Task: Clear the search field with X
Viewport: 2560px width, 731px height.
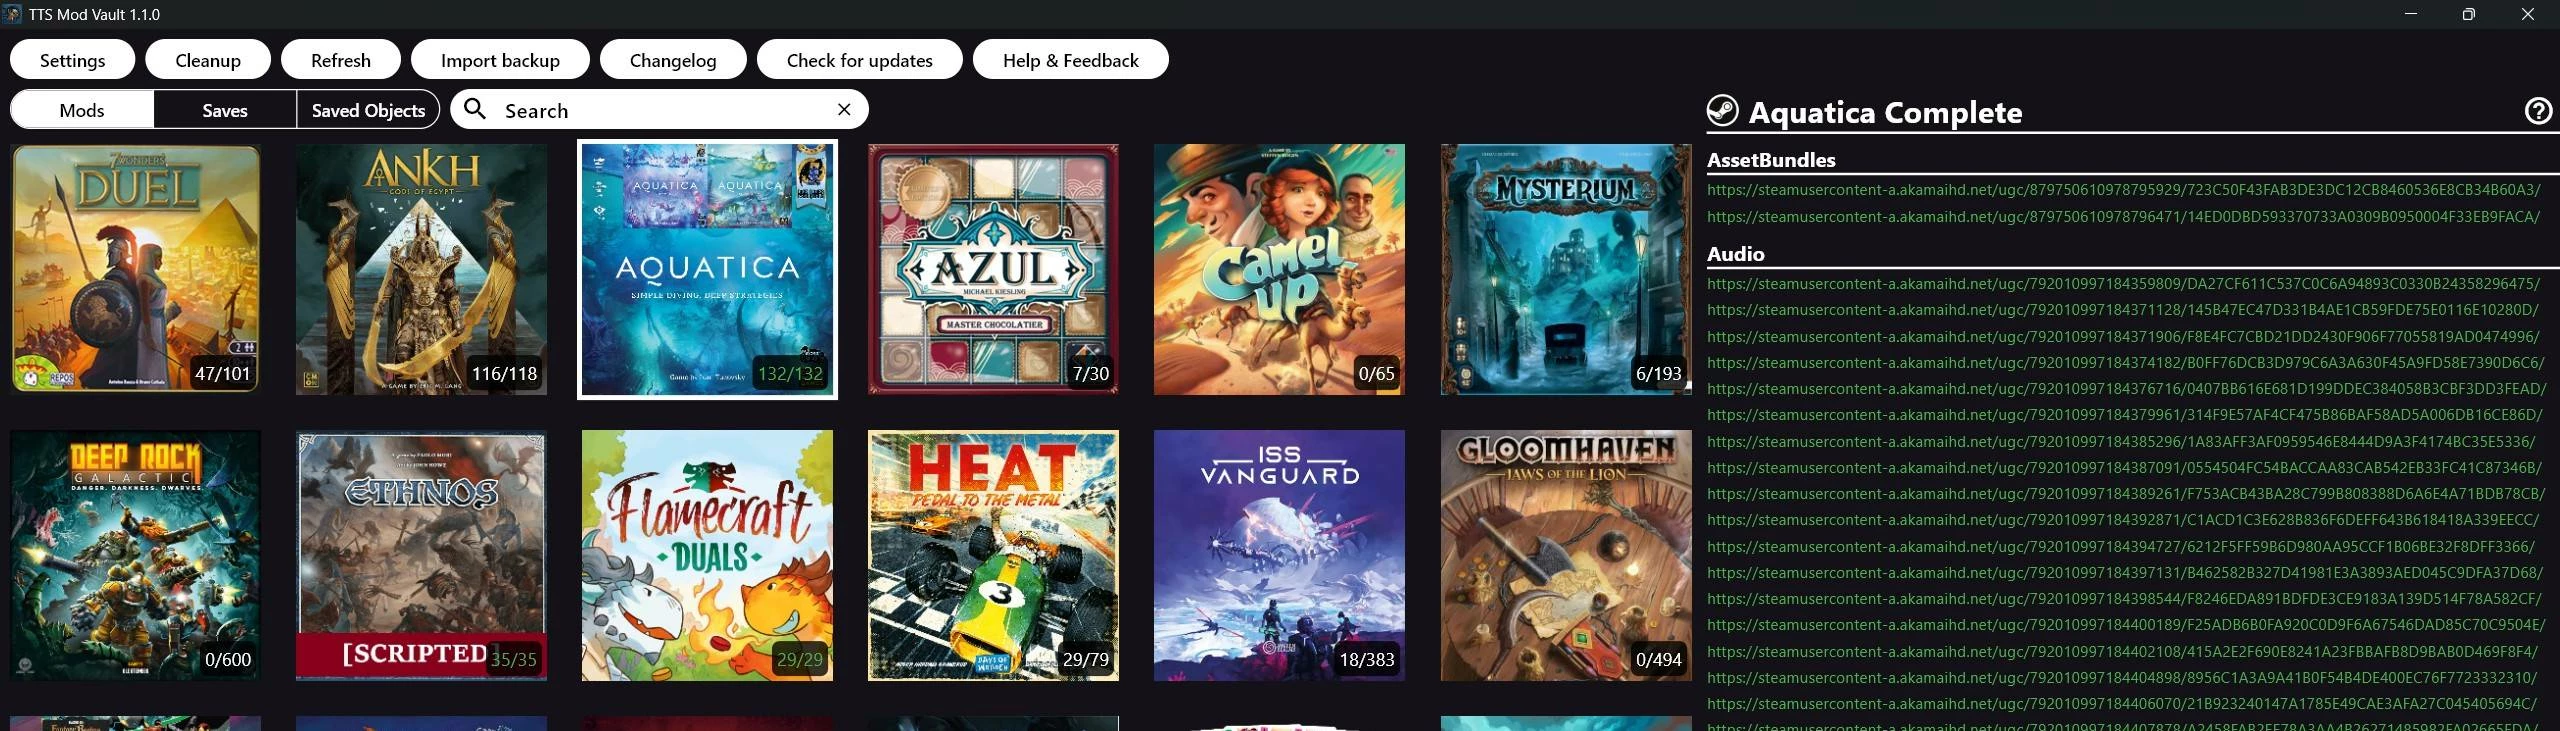Action: coord(844,109)
